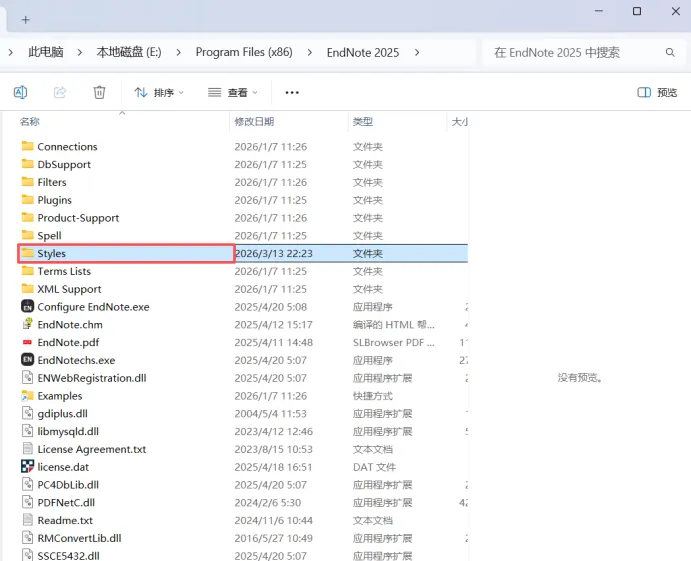Select the Filters folder icon
691x561 pixels.
[x=27, y=182]
